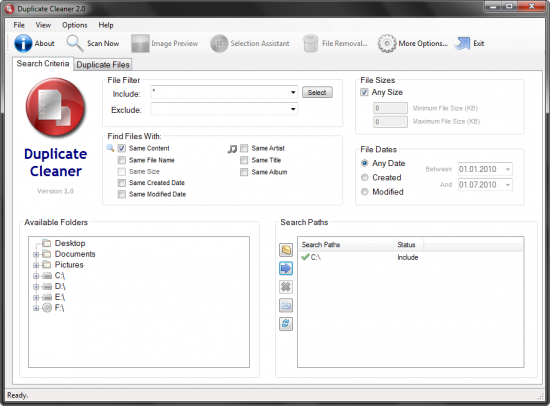
Task: Click the magnifier icon by Same Content
Action: 110,148
